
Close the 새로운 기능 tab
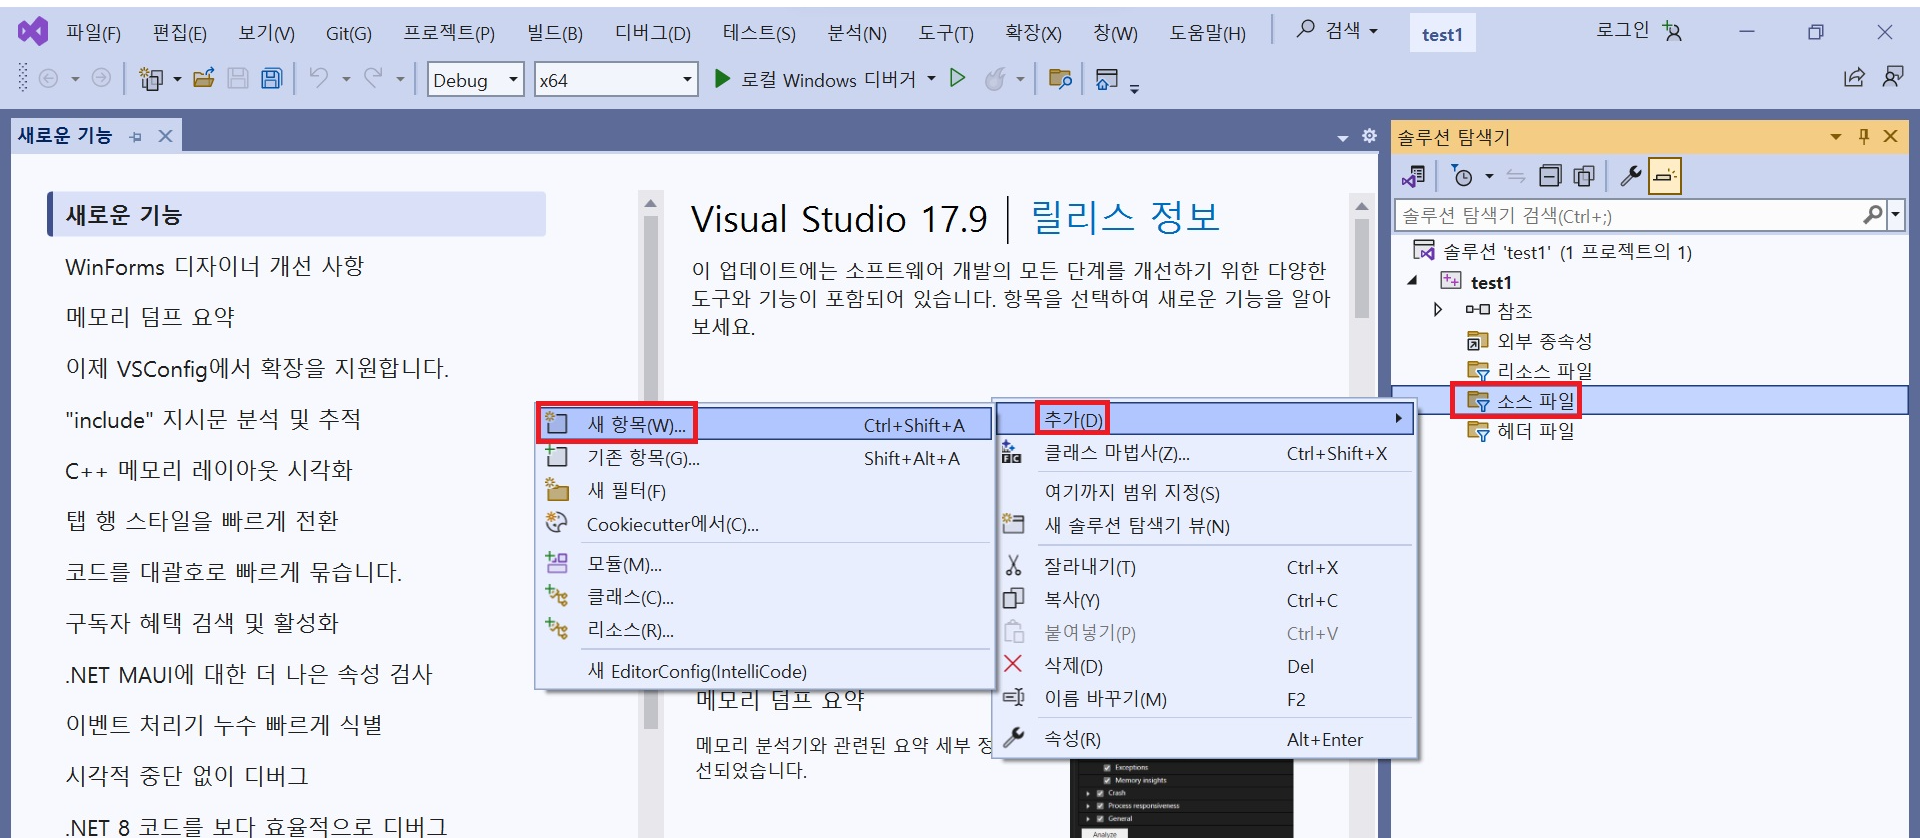(x=166, y=136)
